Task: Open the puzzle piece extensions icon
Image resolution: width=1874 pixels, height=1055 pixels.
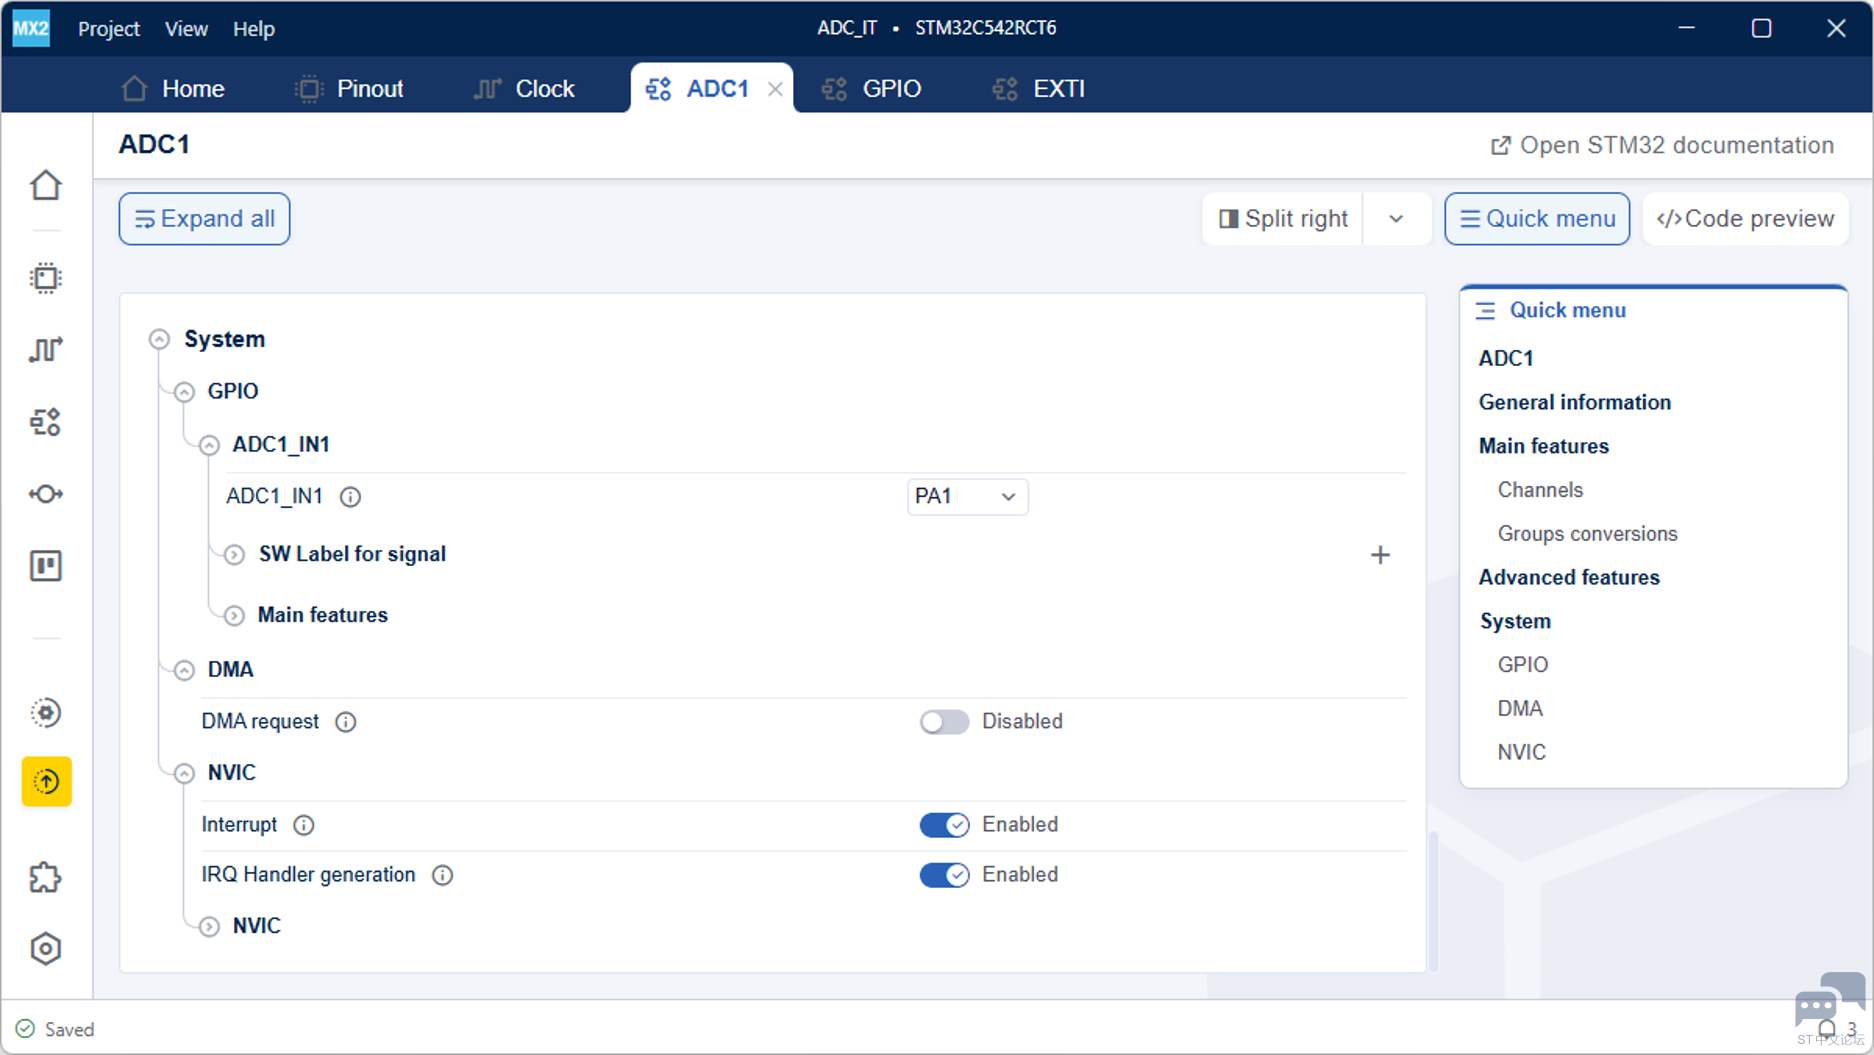Action: click(46, 877)
